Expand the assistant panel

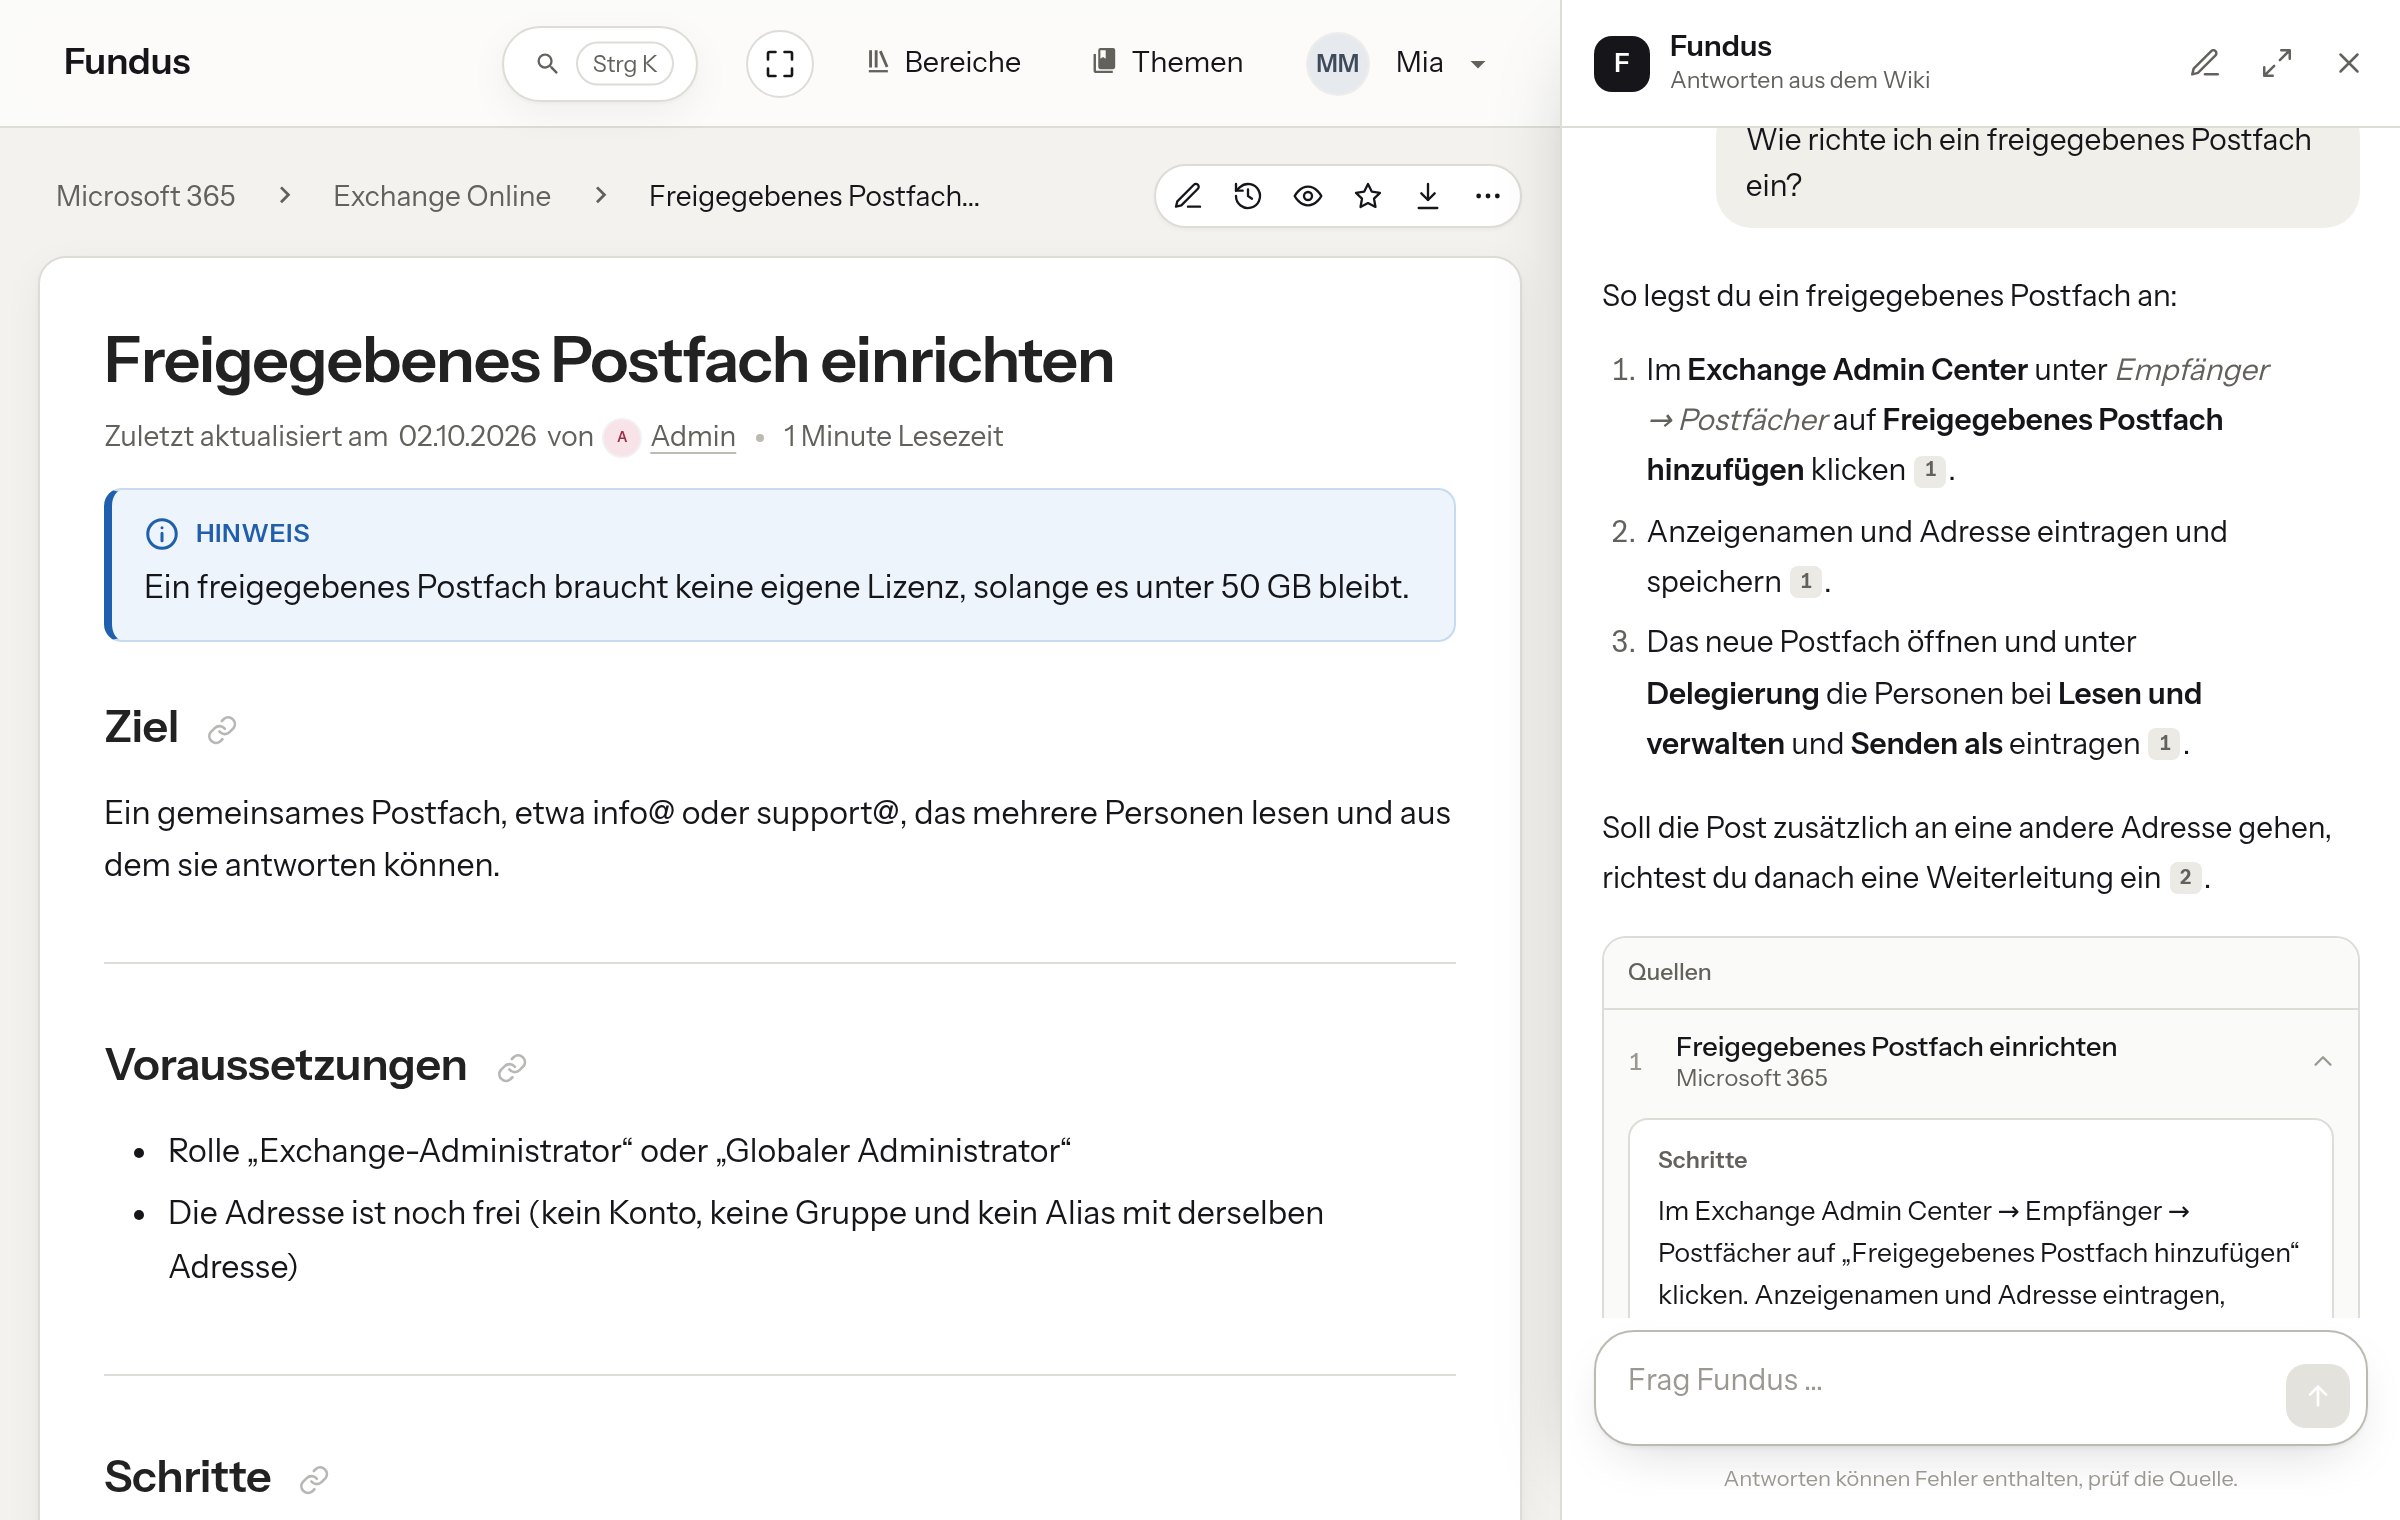pyautogui.click(x=2277, y=63)
